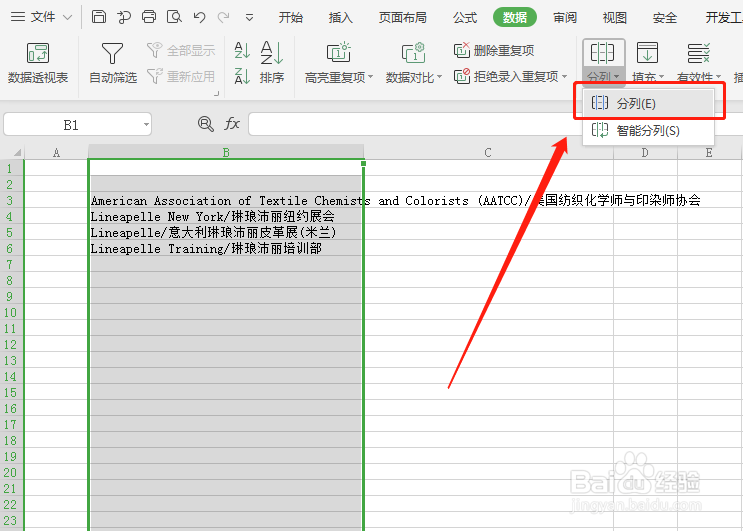The width and height of the screenshot is (743, 531).
Task: Open the 文件 menu
Action: pyautogui.click(x=42, y=17)
